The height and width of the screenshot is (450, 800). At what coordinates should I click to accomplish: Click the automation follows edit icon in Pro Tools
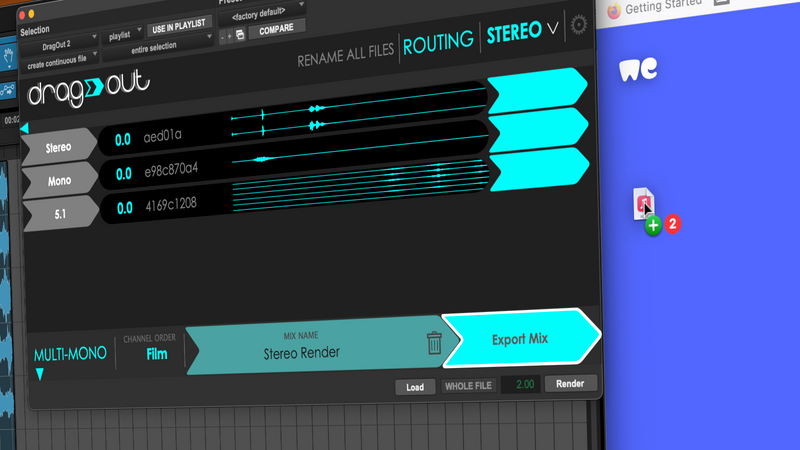(x=8, y=91)
